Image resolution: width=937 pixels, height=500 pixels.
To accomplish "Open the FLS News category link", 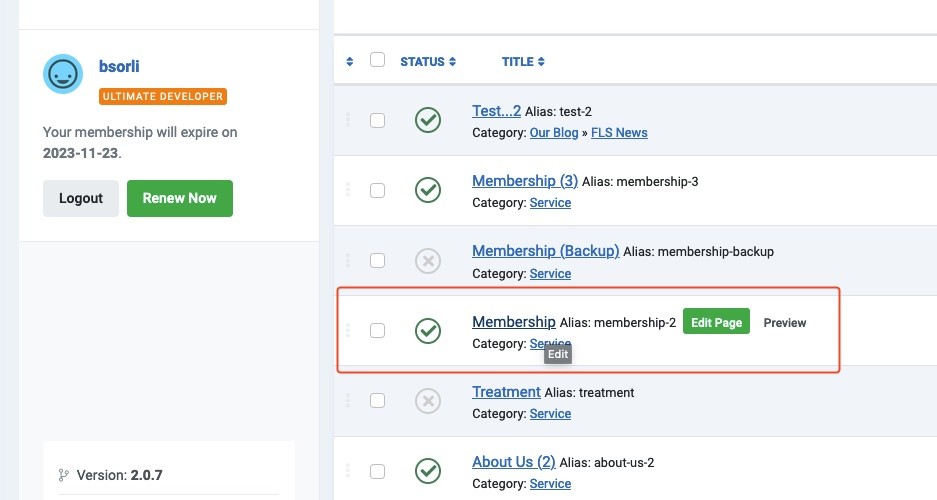I will (619, 133).
